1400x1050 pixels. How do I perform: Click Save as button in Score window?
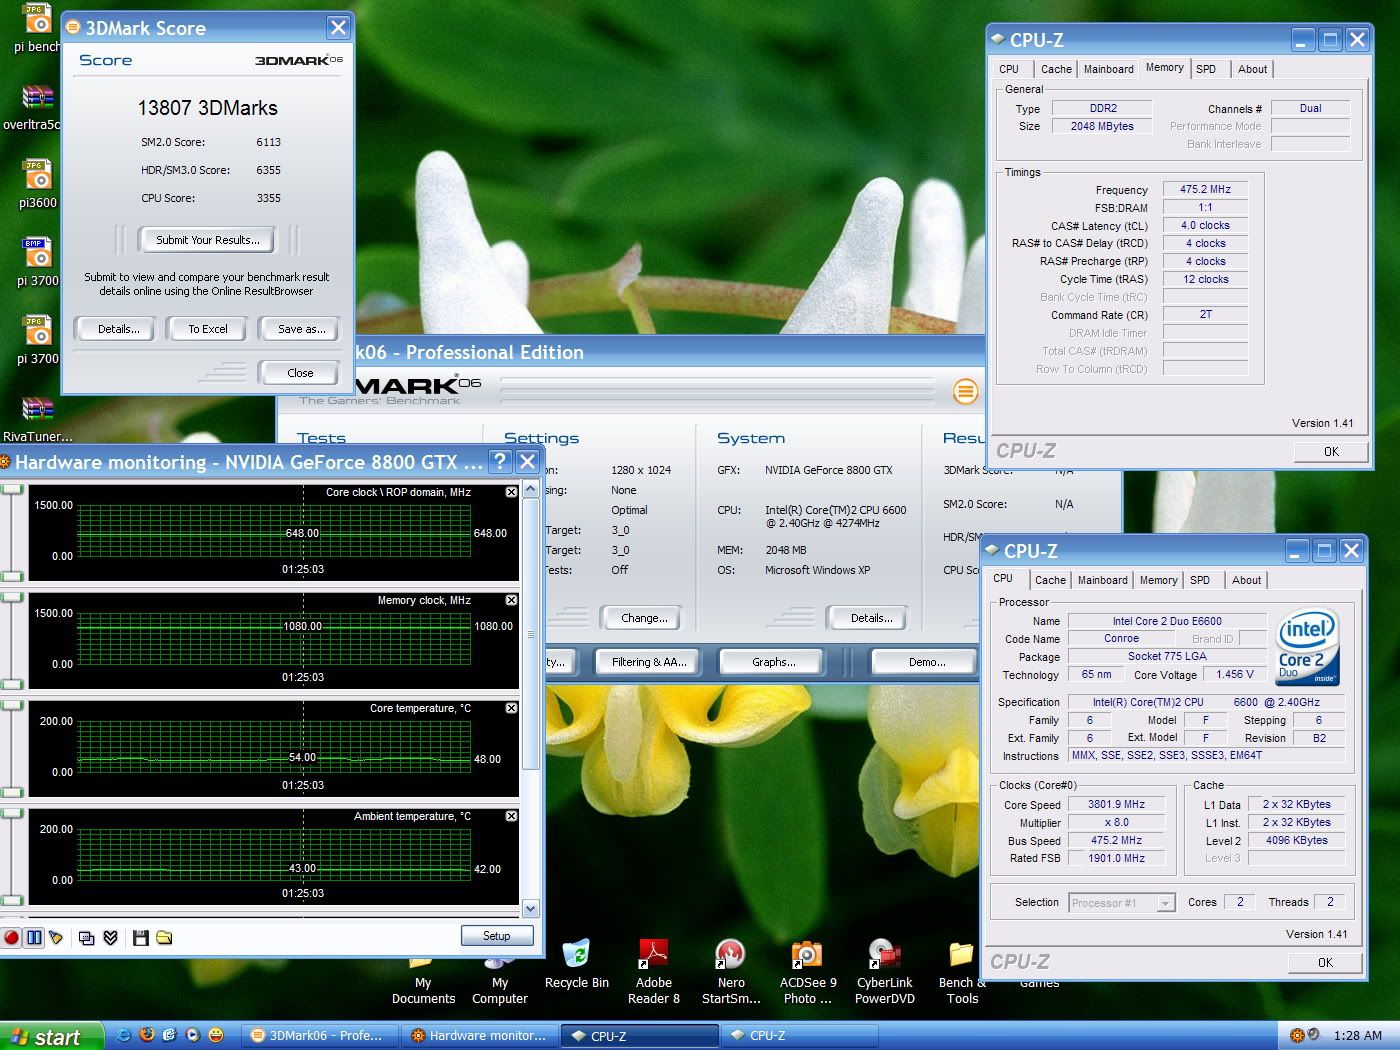pyautogui.click(x=301, y=329)
